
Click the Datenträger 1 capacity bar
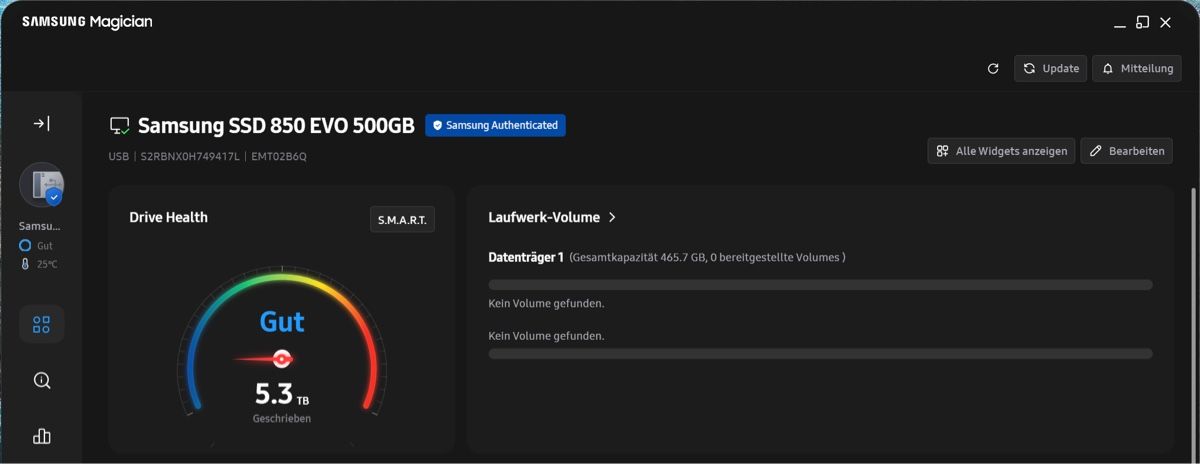click(820, 285)
